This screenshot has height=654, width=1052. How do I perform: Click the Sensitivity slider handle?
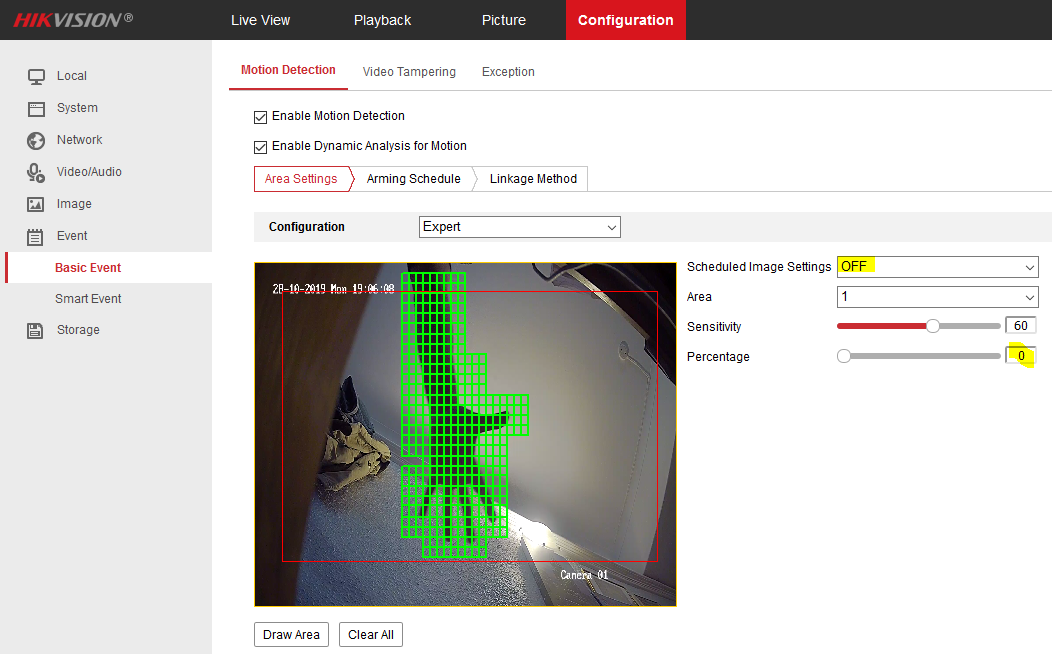933,326
